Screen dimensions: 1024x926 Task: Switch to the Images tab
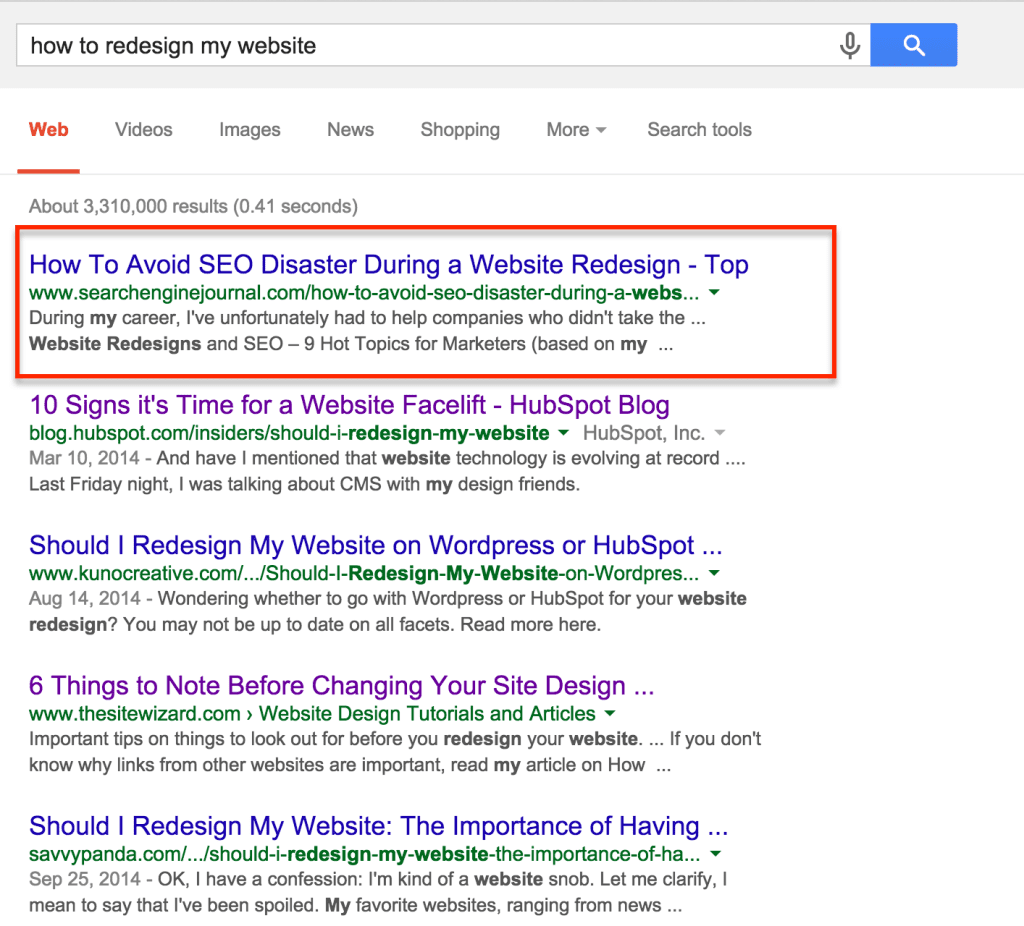[x=249, y=129]
